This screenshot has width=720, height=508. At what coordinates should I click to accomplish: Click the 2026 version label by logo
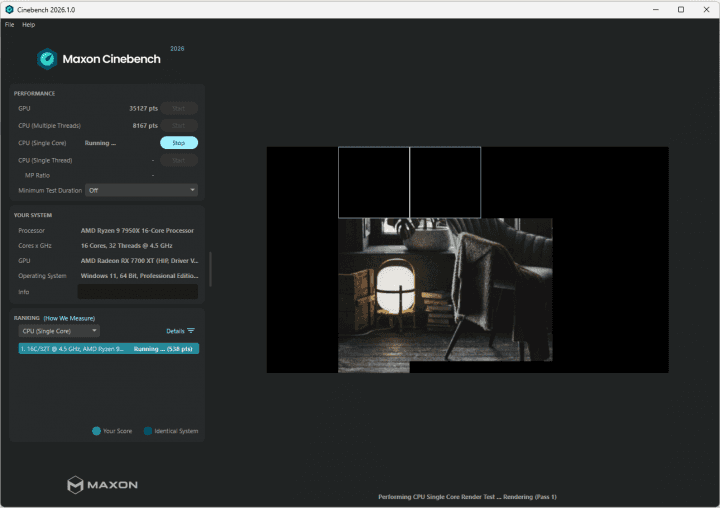tap(177, 48)
